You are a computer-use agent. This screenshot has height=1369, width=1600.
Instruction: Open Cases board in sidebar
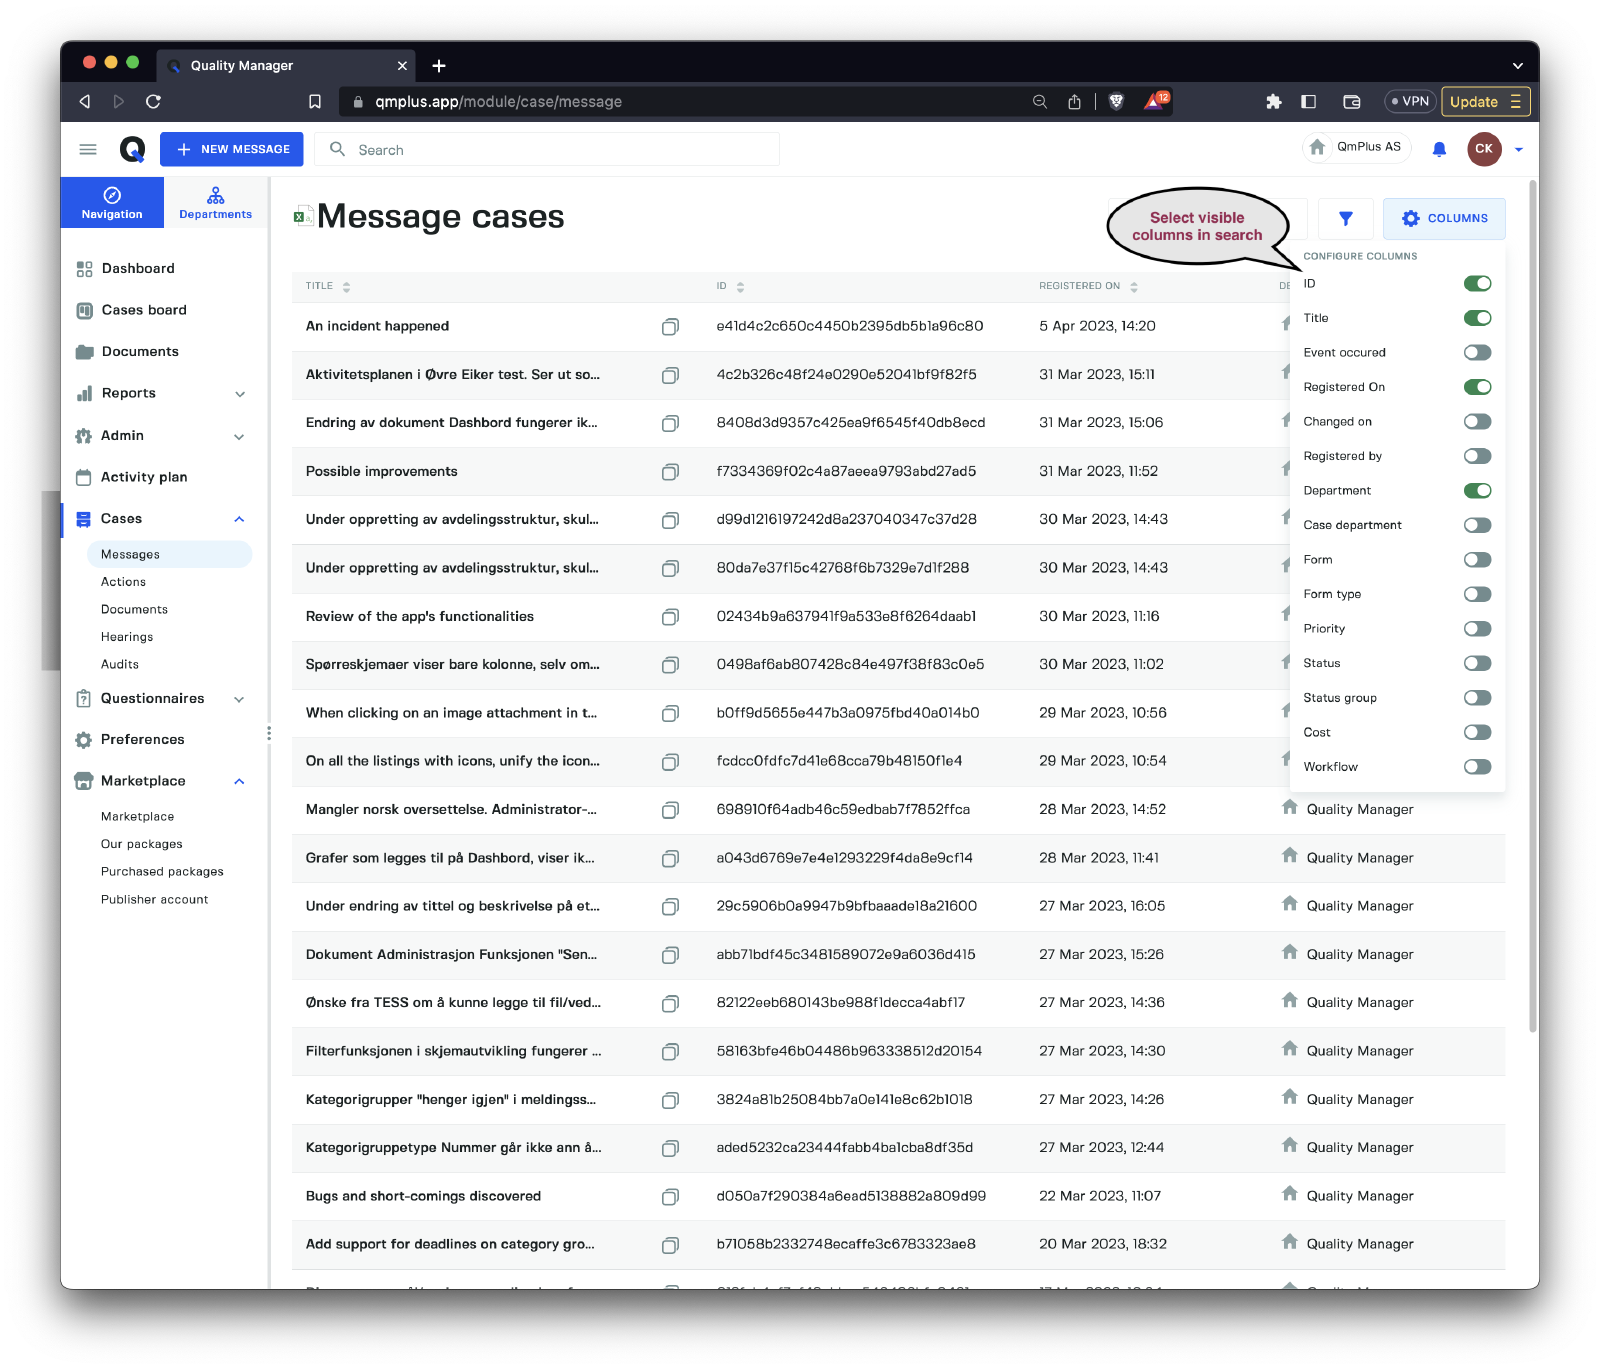144,310
